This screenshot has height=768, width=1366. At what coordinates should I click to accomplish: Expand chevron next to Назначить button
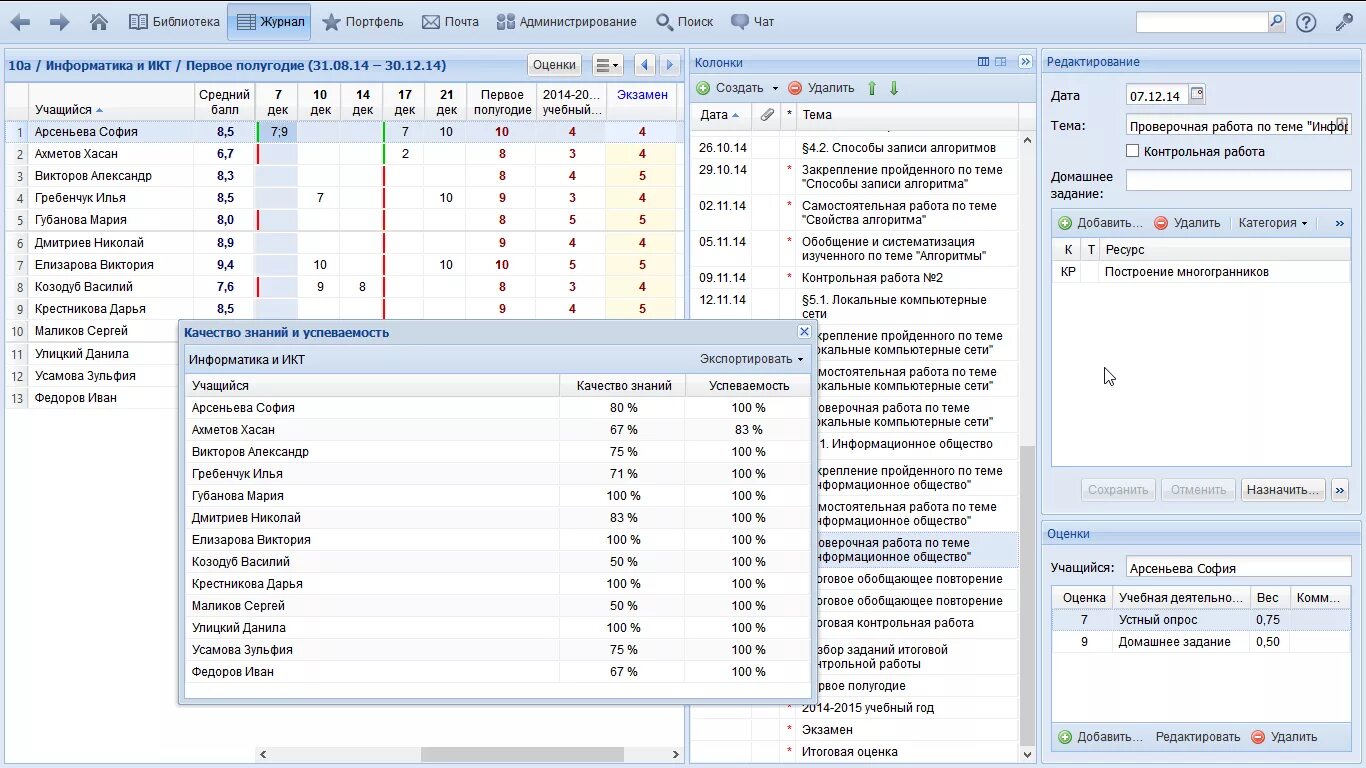tap(1340, 490)
